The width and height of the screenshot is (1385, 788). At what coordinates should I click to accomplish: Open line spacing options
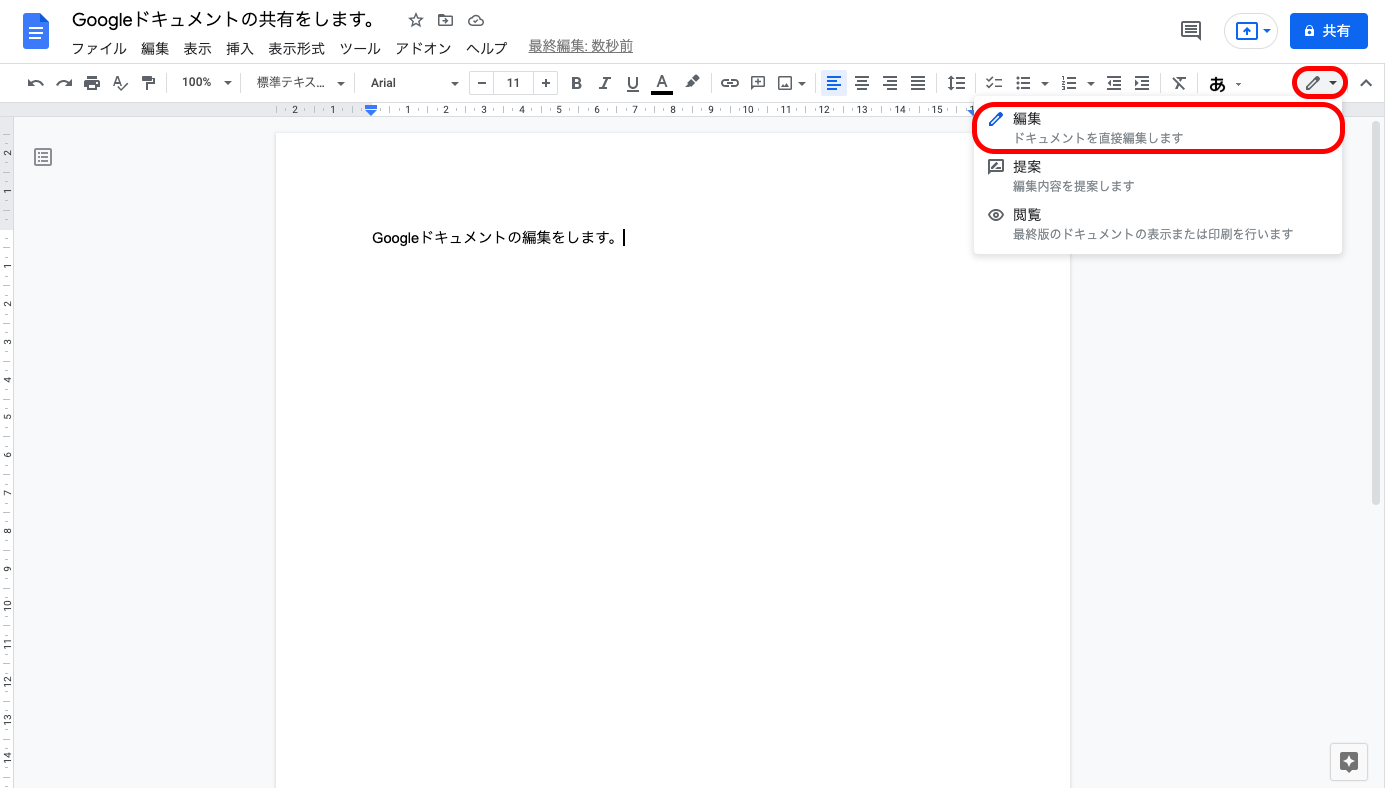957,83
